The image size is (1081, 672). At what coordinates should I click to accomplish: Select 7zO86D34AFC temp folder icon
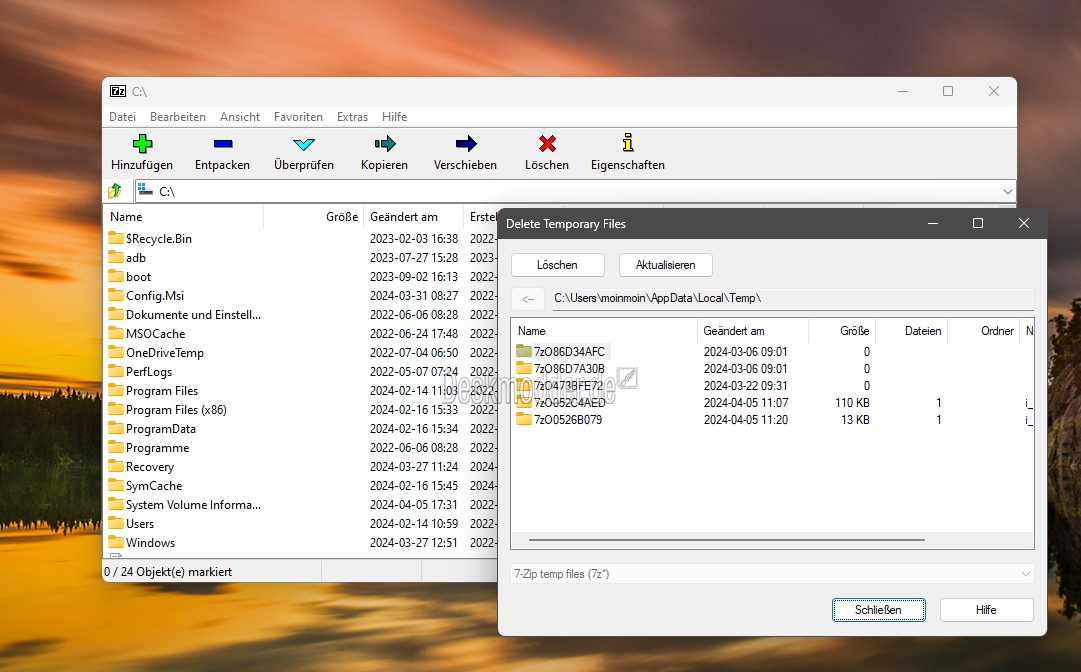tap(524, 351)
